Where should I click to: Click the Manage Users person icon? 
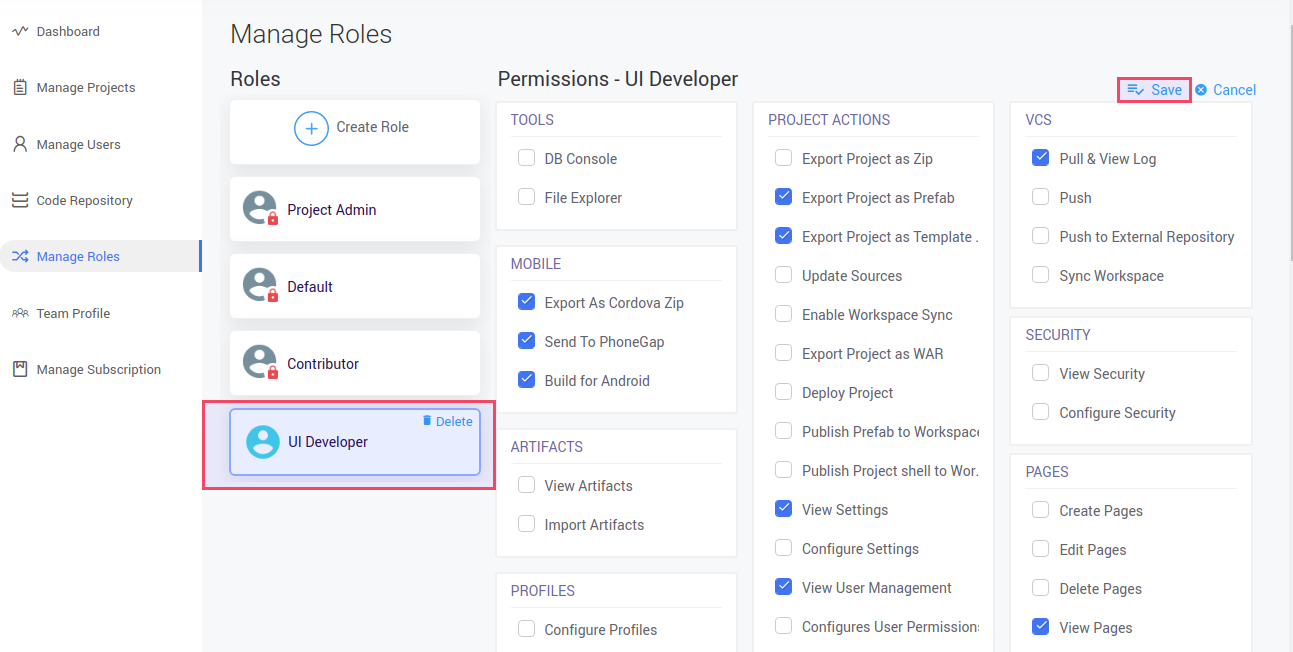point(21,144)
